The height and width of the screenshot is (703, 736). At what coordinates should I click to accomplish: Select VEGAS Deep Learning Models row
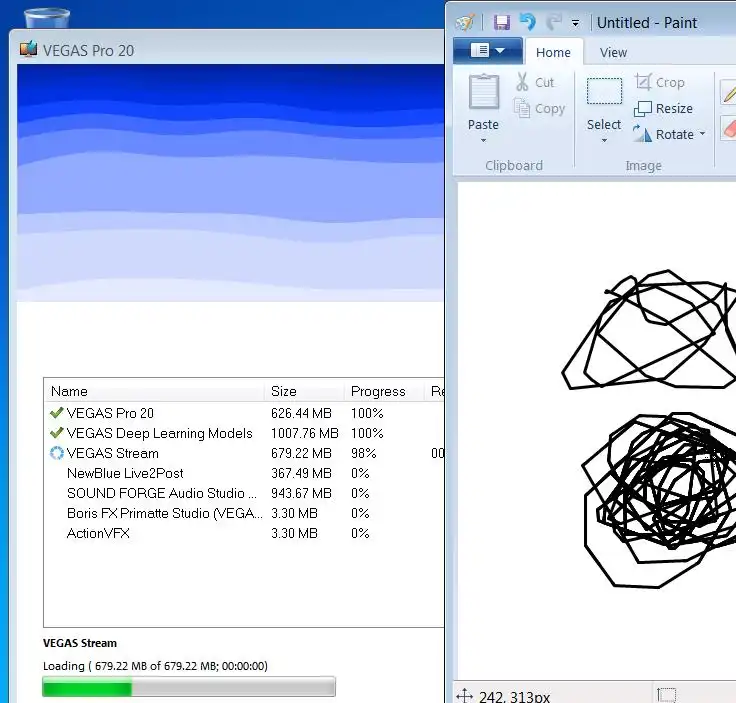(244, 433)
